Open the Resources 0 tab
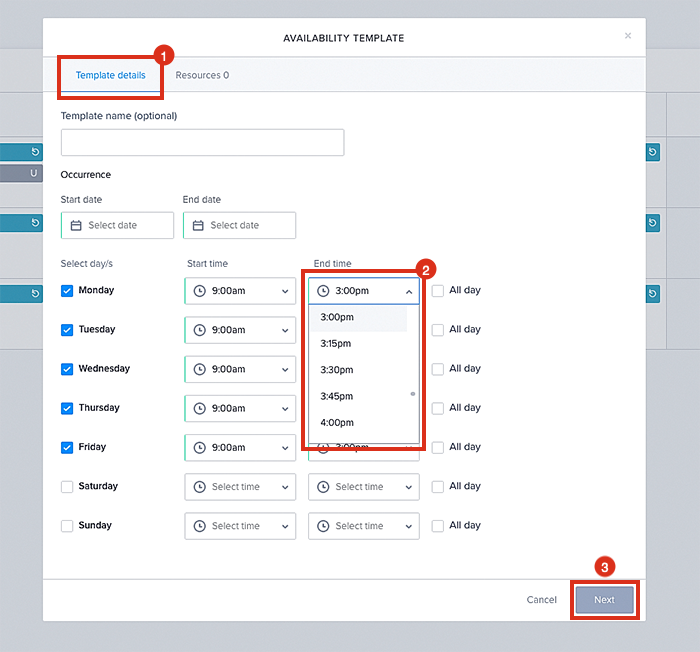This screenshot has height=652, width=700. [202, 75]
